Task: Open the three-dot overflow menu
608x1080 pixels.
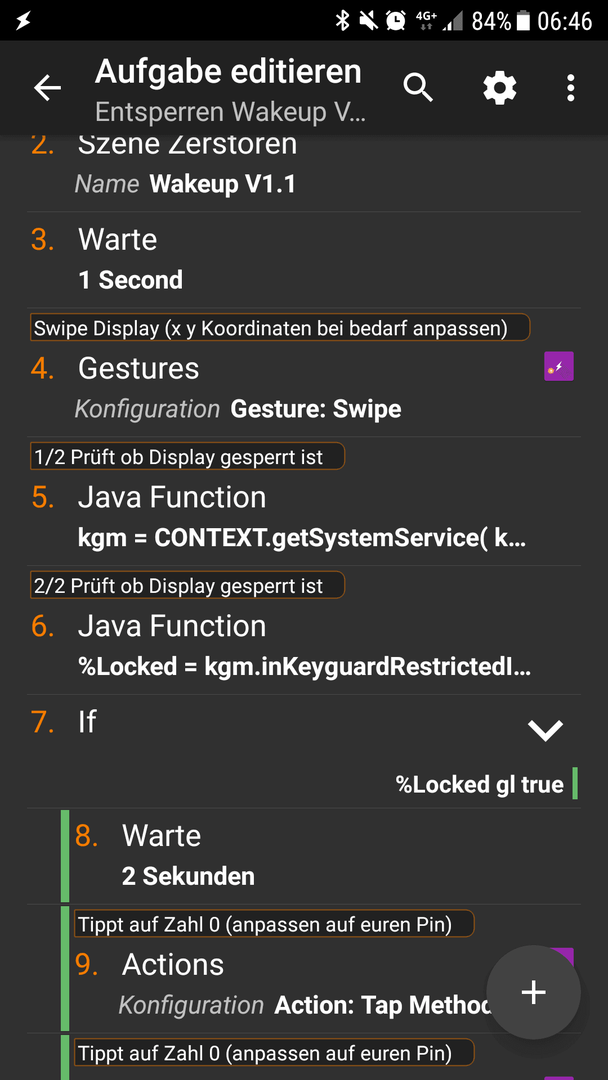Action: point(570,88)
